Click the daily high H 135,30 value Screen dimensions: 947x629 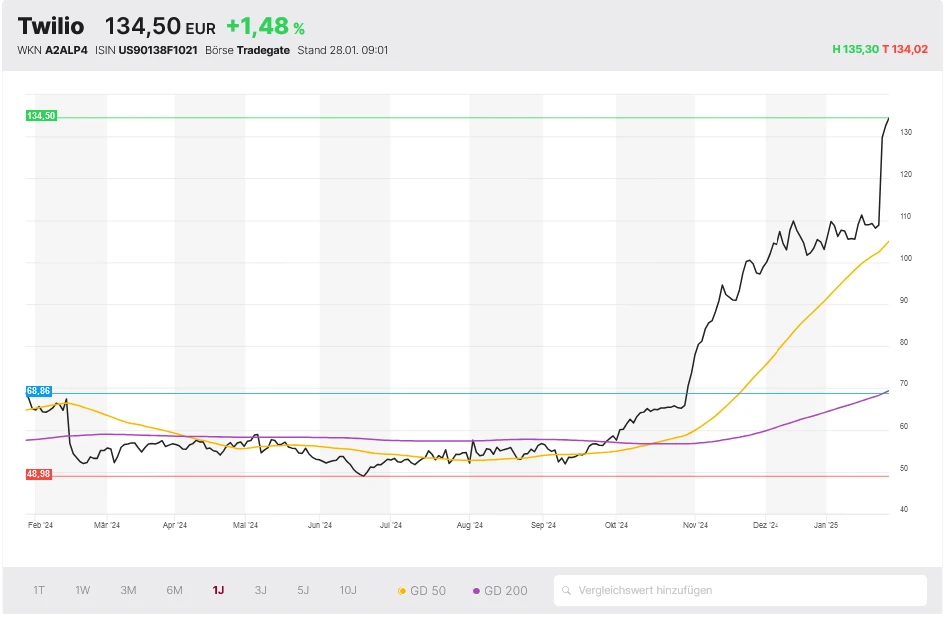pyautogui.click(x=855, y=49)
